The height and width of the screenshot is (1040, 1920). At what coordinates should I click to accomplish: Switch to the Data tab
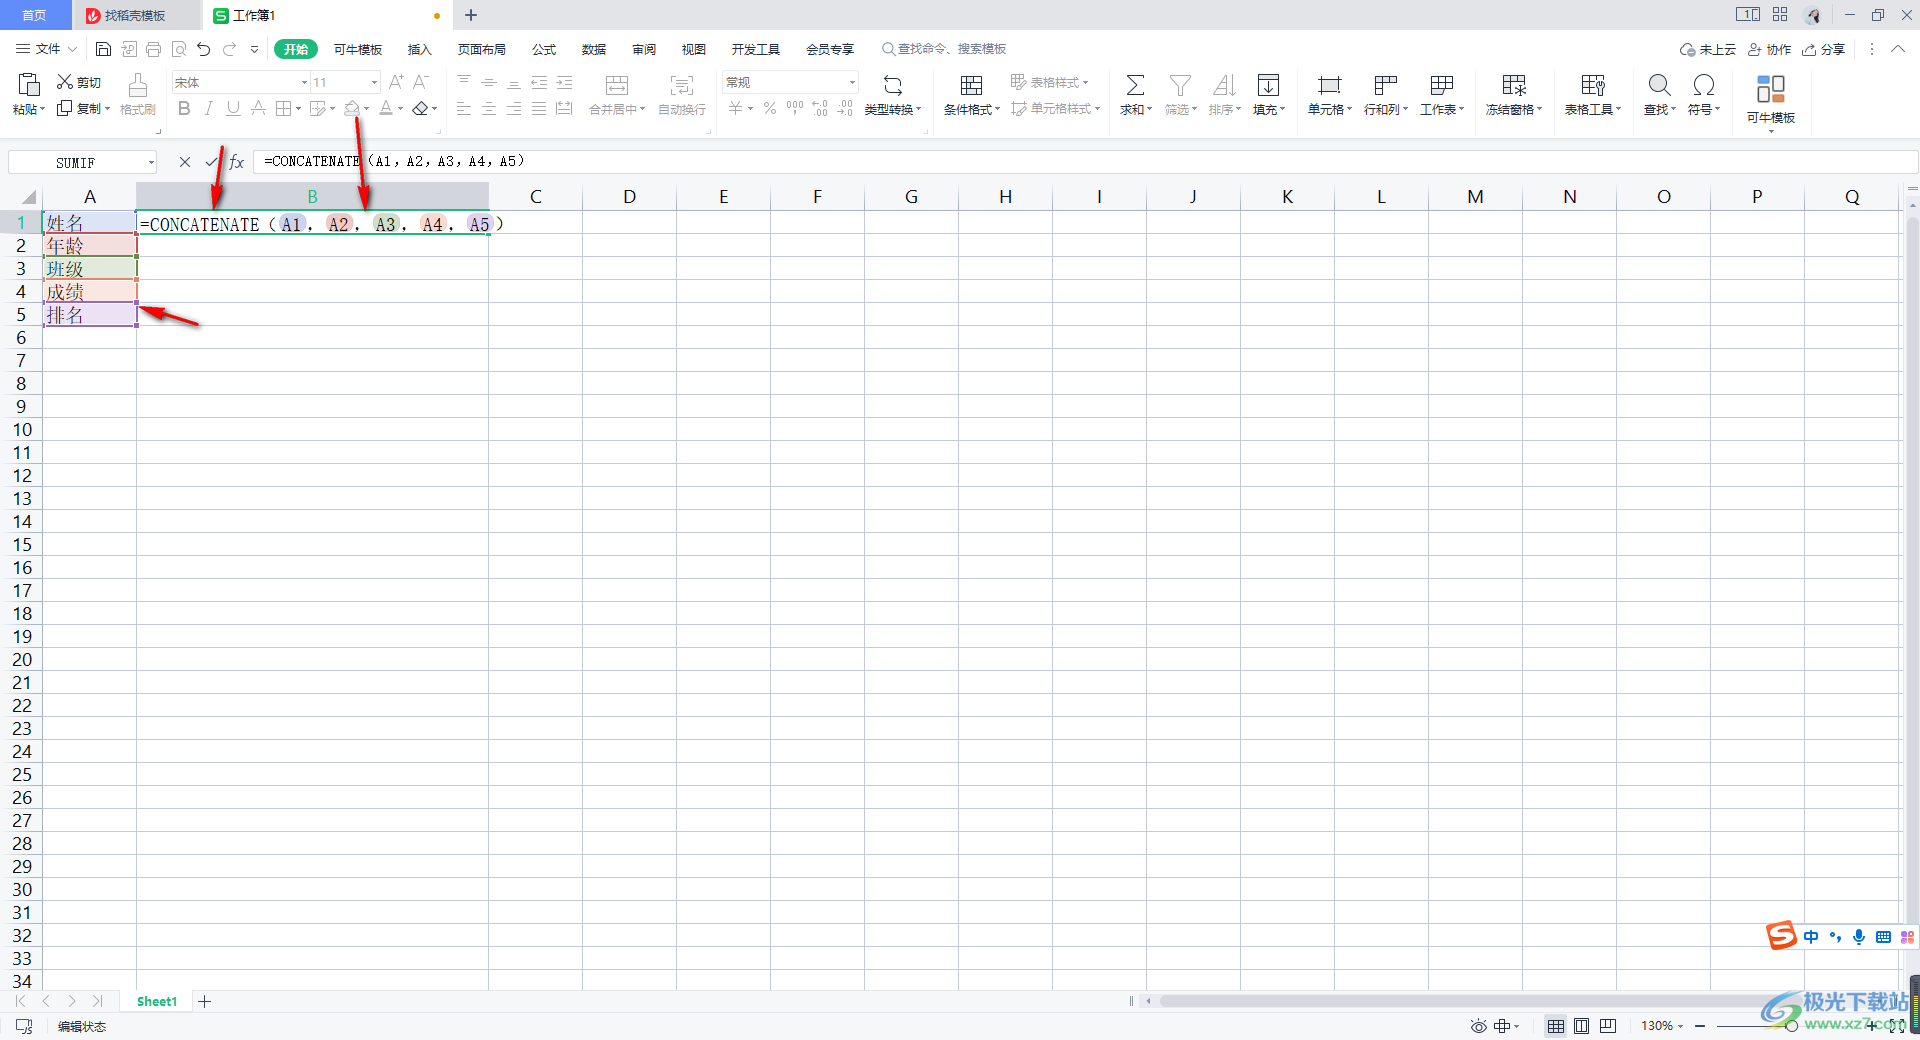tap(594, 49)
